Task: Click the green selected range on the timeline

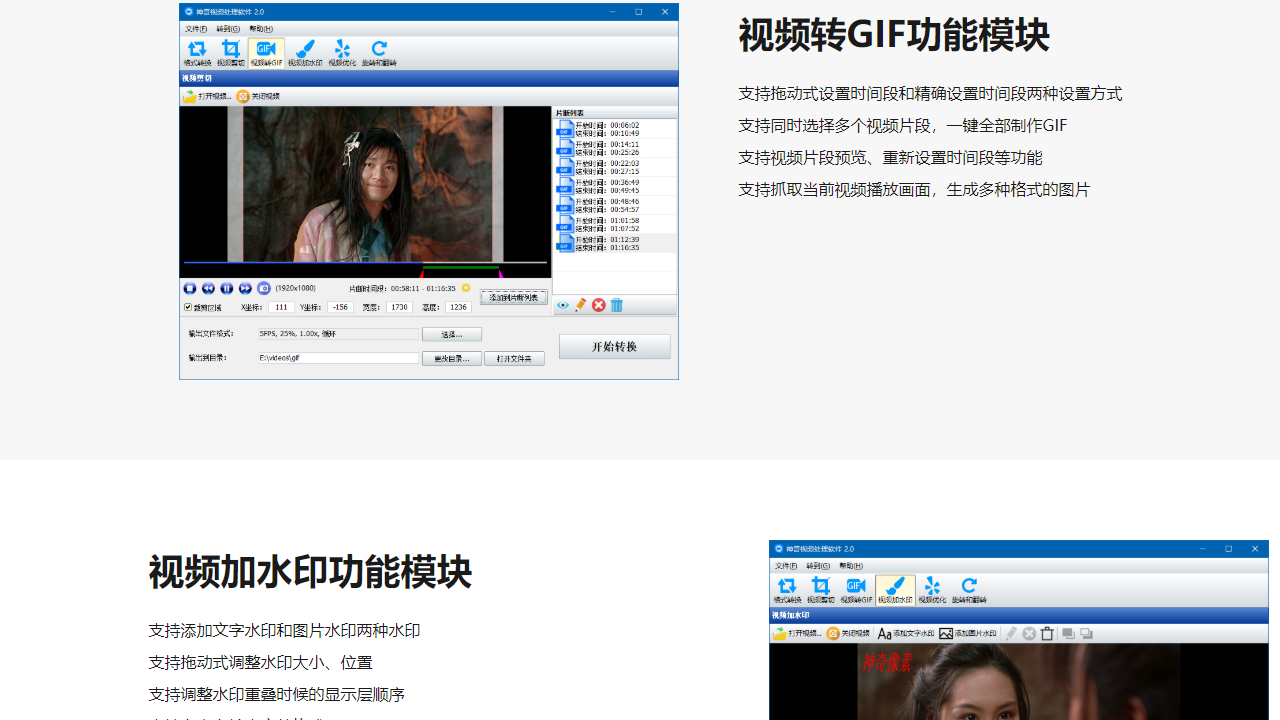Action: pos(460,267)
